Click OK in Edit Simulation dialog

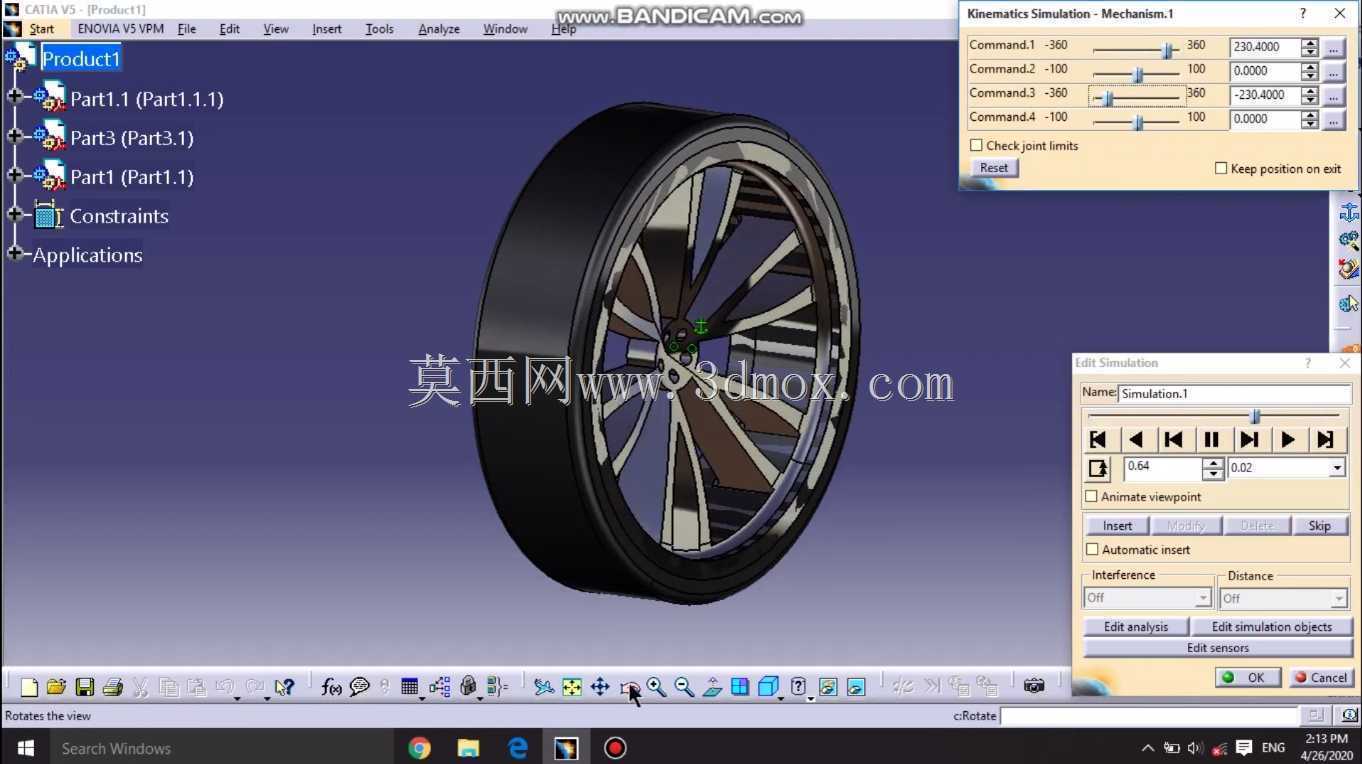[x=1246, y=677]
